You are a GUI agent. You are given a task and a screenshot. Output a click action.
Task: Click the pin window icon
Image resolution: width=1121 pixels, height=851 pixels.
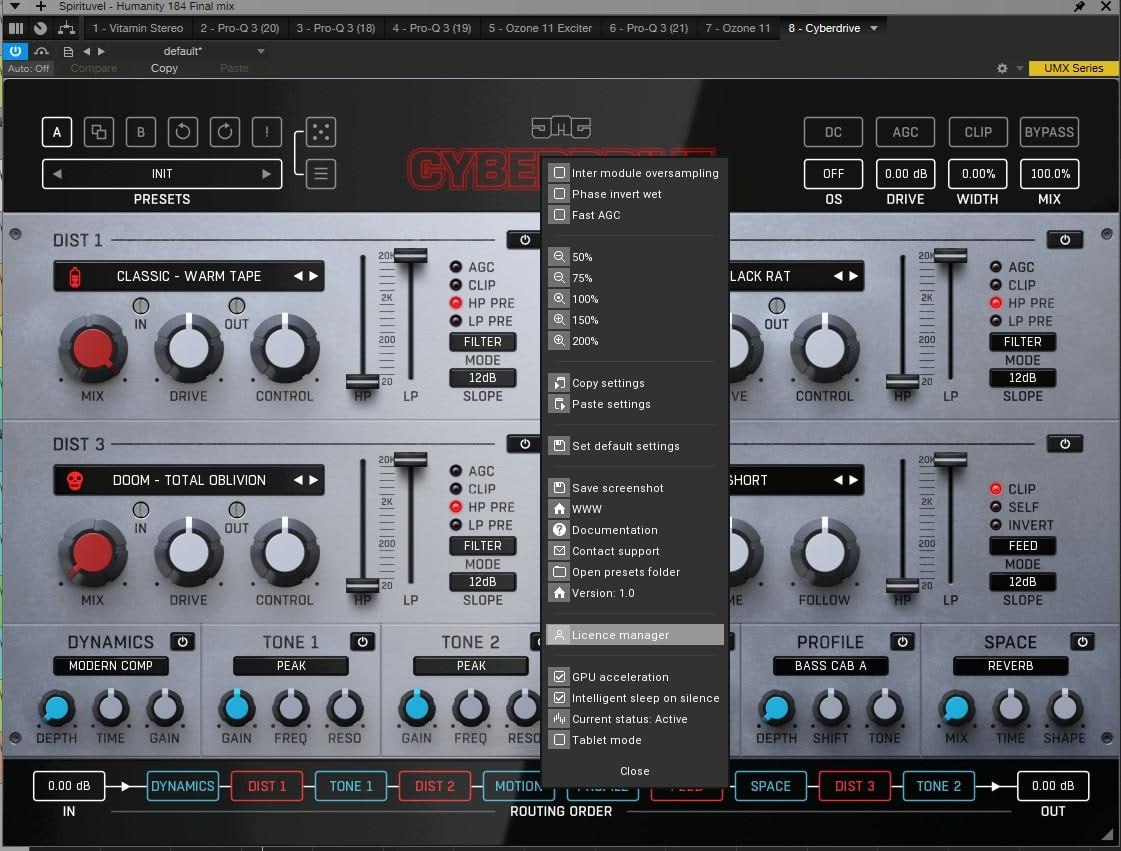[x=1080, y=6]
